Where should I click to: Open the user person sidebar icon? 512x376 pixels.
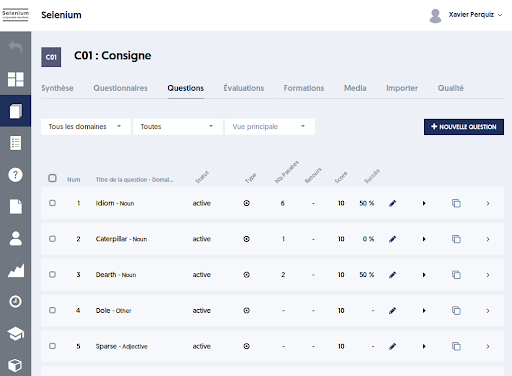click(x=15, y=238)
